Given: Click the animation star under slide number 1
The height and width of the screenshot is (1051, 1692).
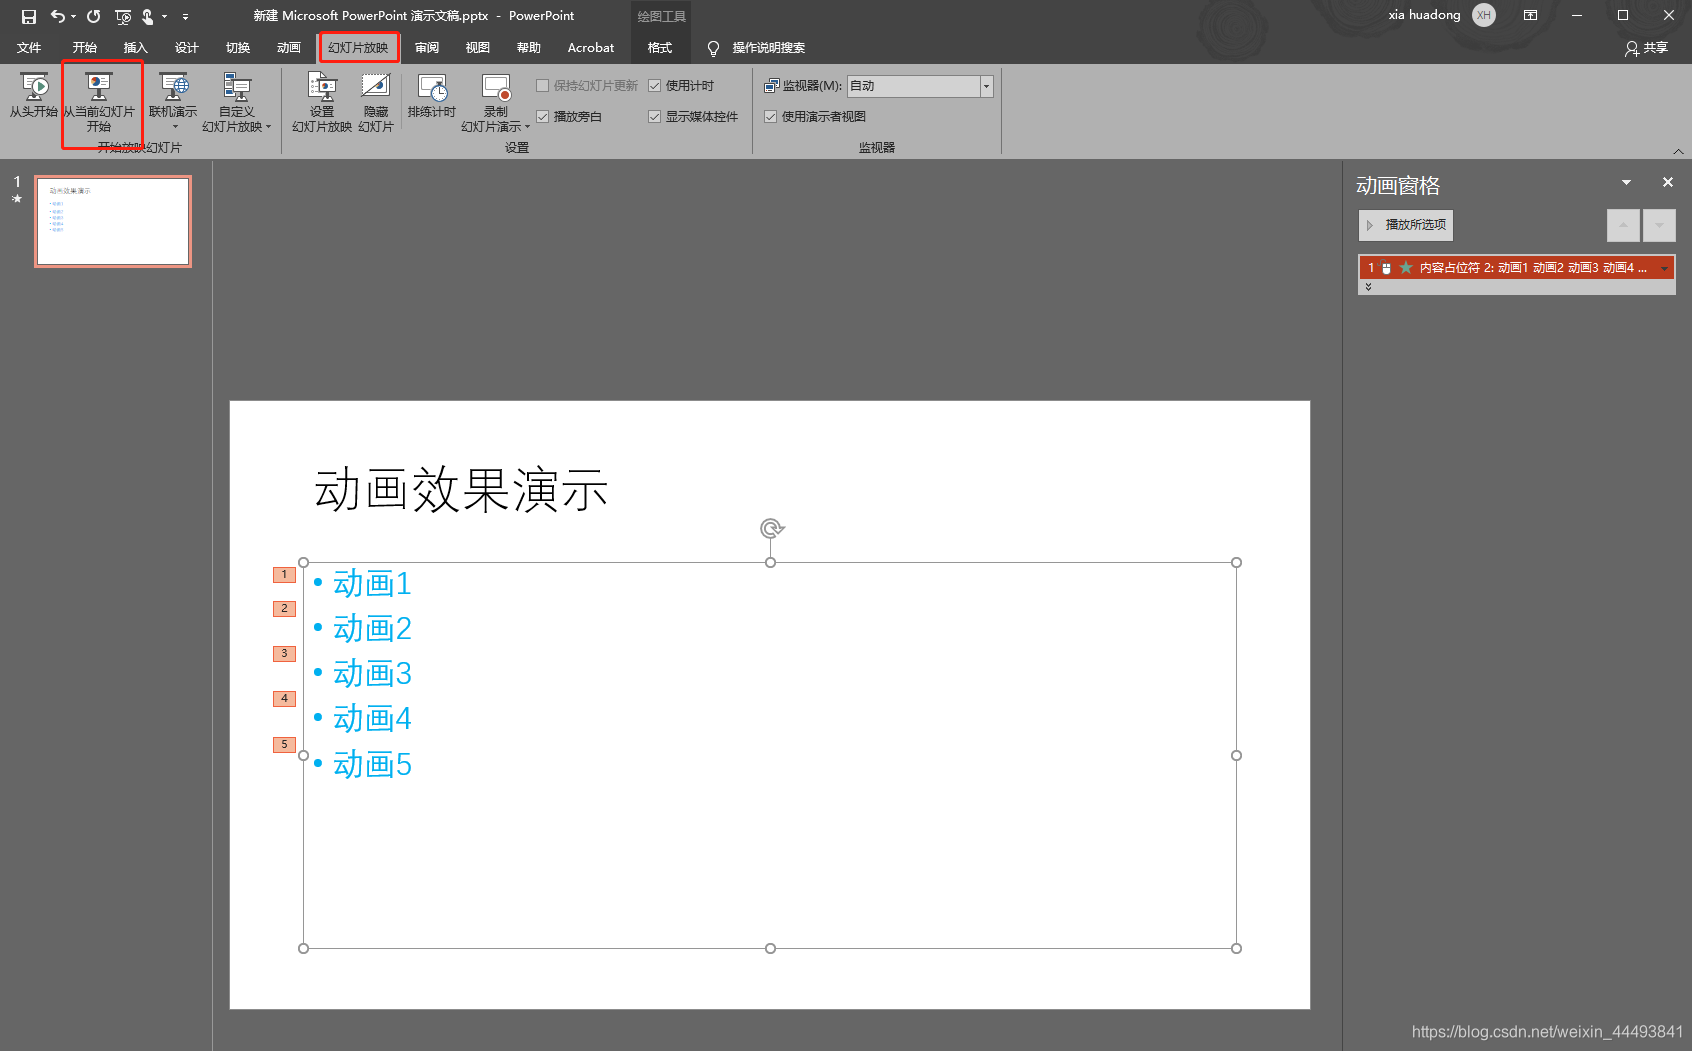Looking at the screenshot, I should [x=17, y=199].
